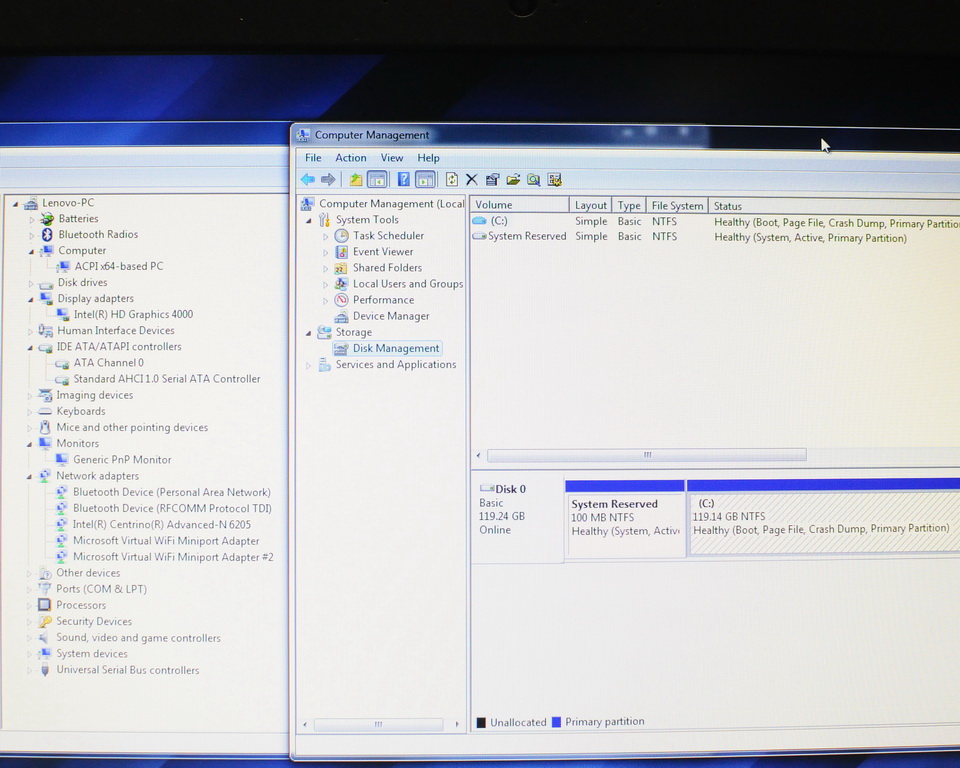Click the blue Primary partition legend swatch
Screen dimensions: 960x768
[557, 722]
